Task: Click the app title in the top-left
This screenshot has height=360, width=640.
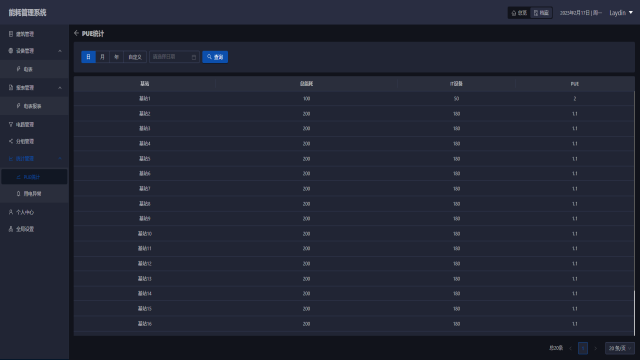Action: 27,13
